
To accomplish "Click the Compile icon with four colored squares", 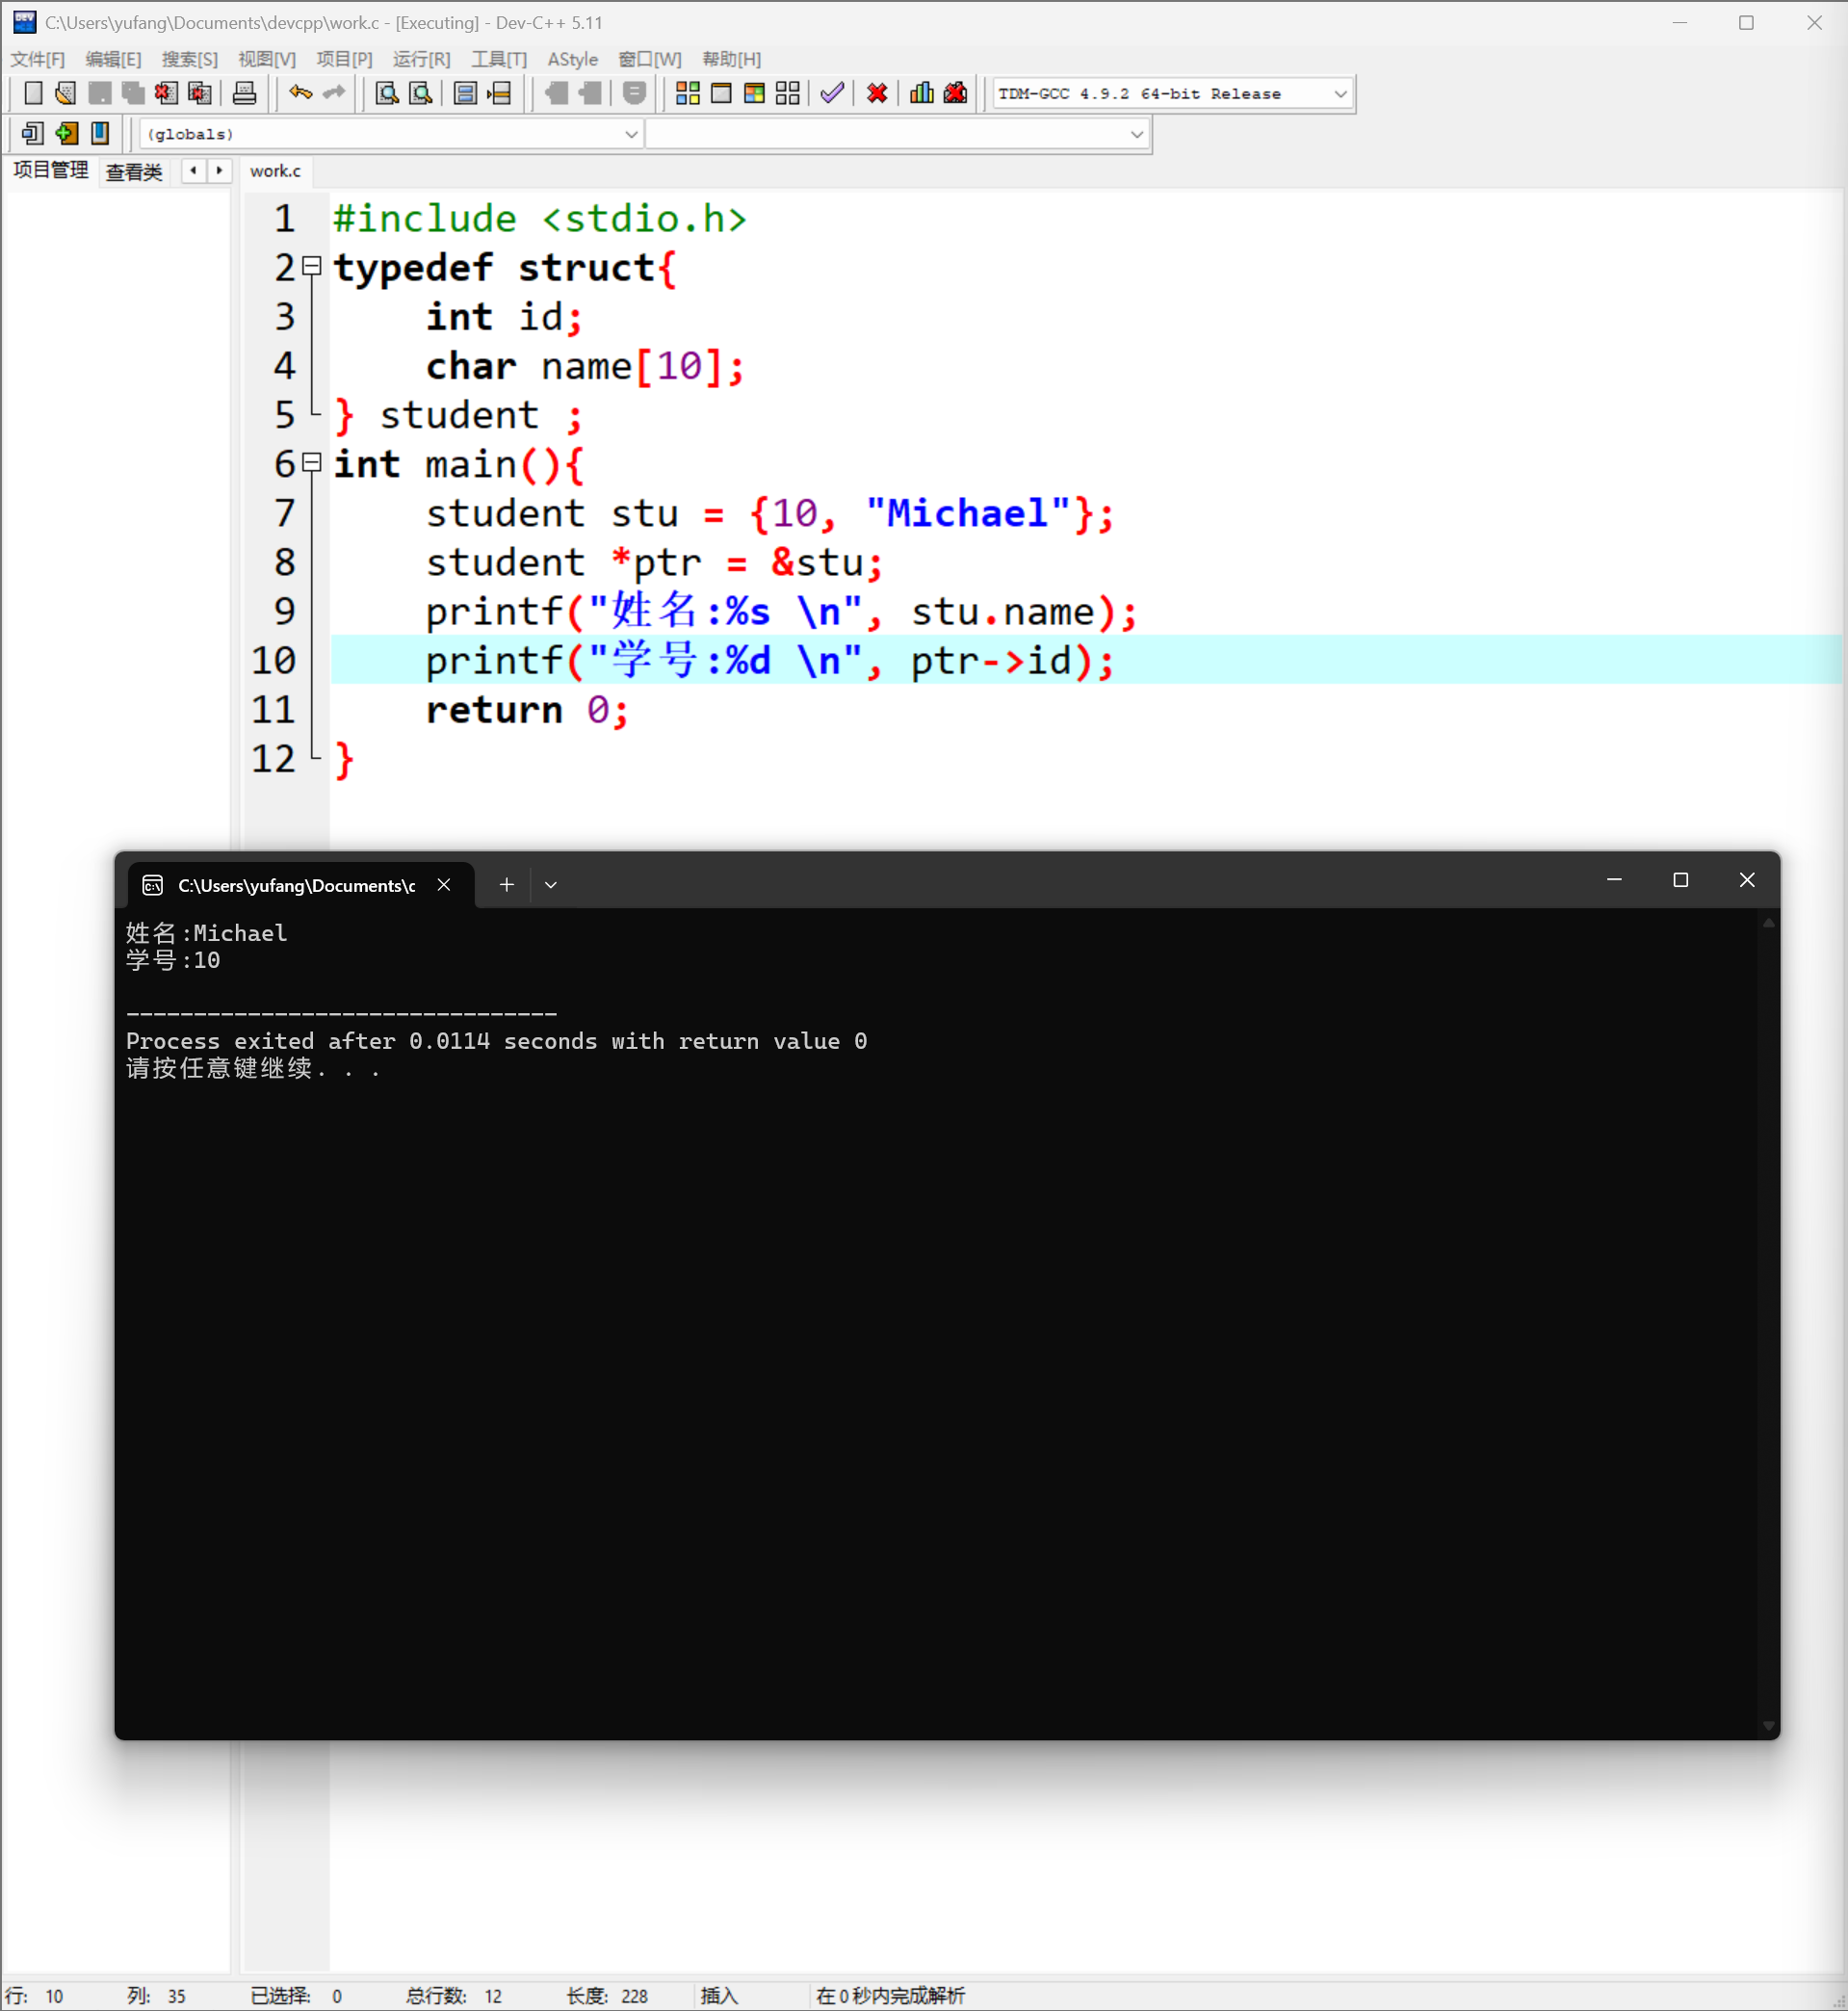I will click(x=688, y=93).
